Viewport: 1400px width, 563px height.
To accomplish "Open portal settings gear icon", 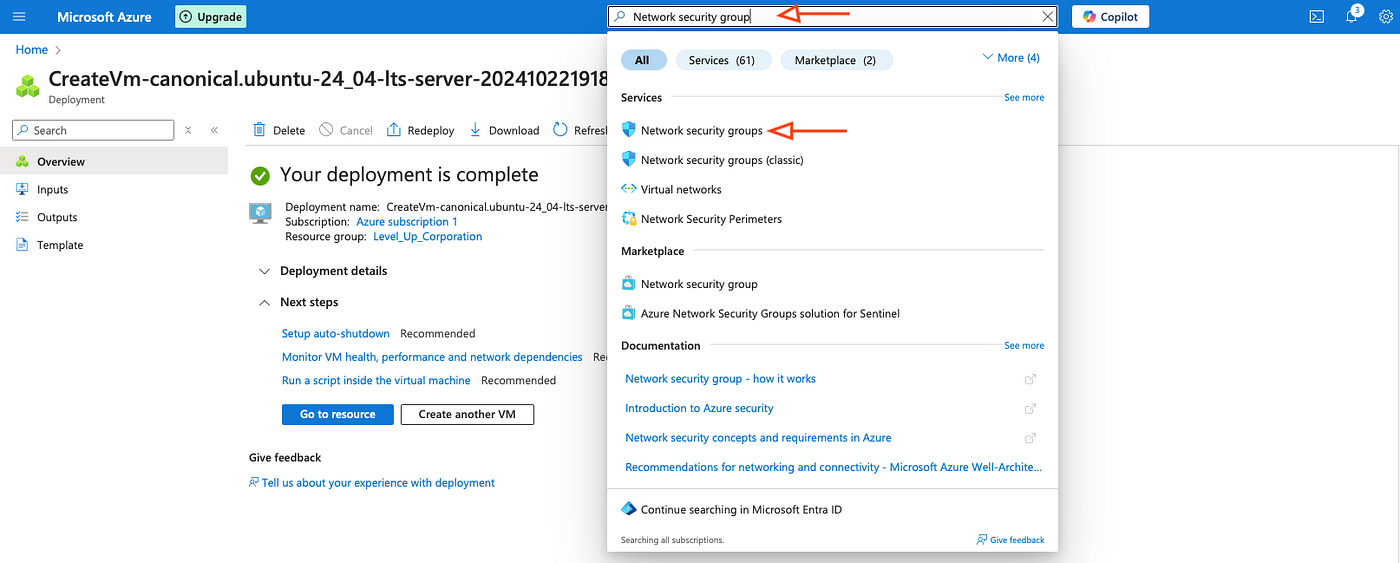I will (x=1388, y=17).
